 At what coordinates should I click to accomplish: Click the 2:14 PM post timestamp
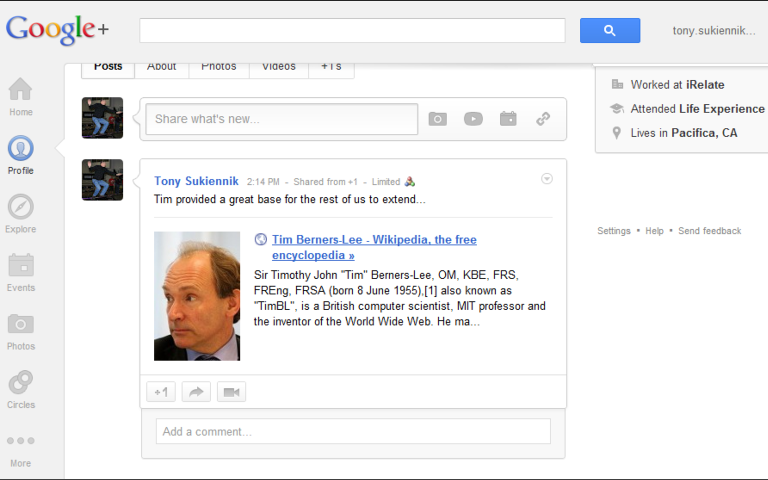coord(263,182)
